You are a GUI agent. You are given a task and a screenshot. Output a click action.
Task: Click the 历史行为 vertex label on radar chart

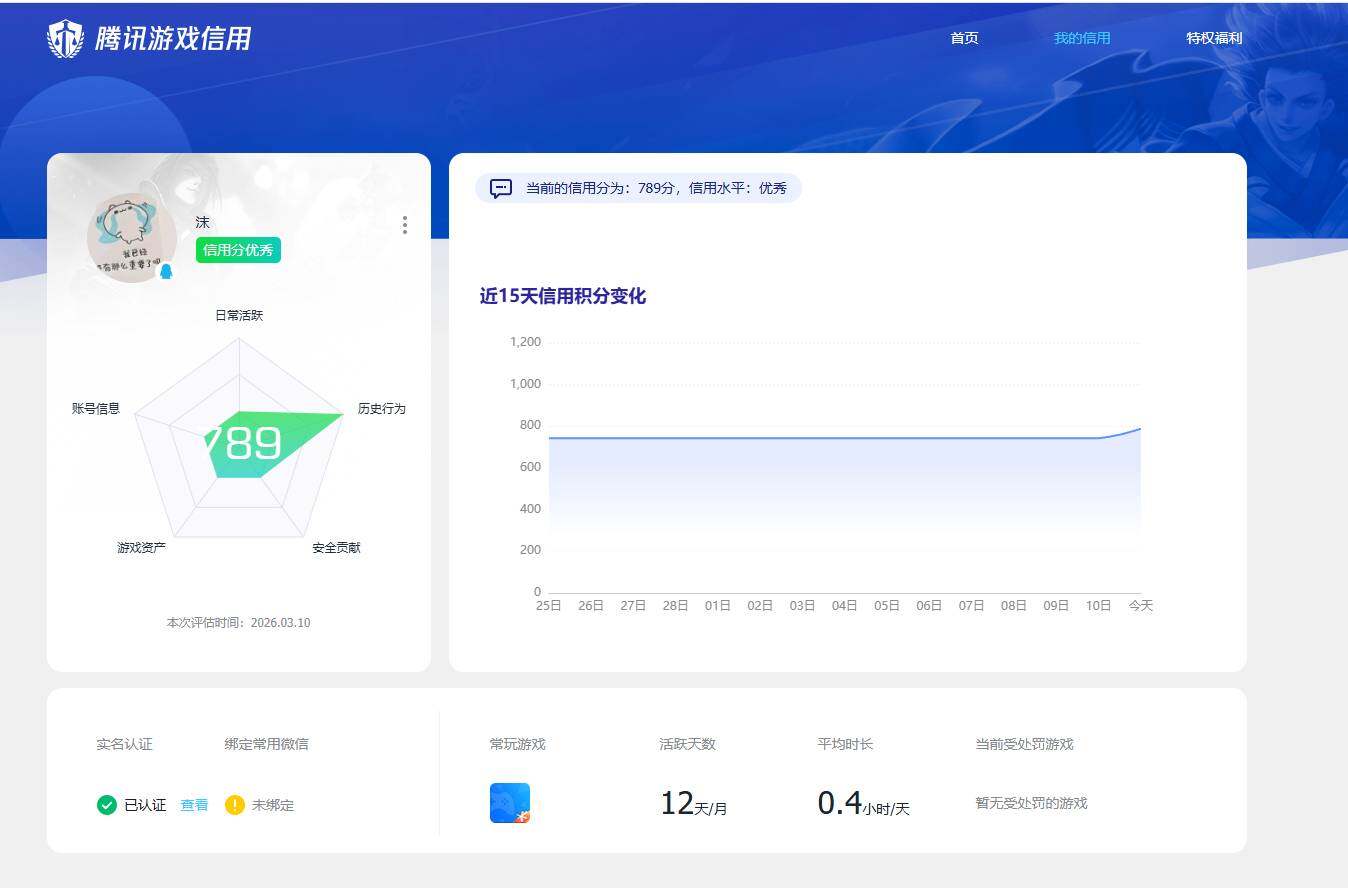coord(381,408)
